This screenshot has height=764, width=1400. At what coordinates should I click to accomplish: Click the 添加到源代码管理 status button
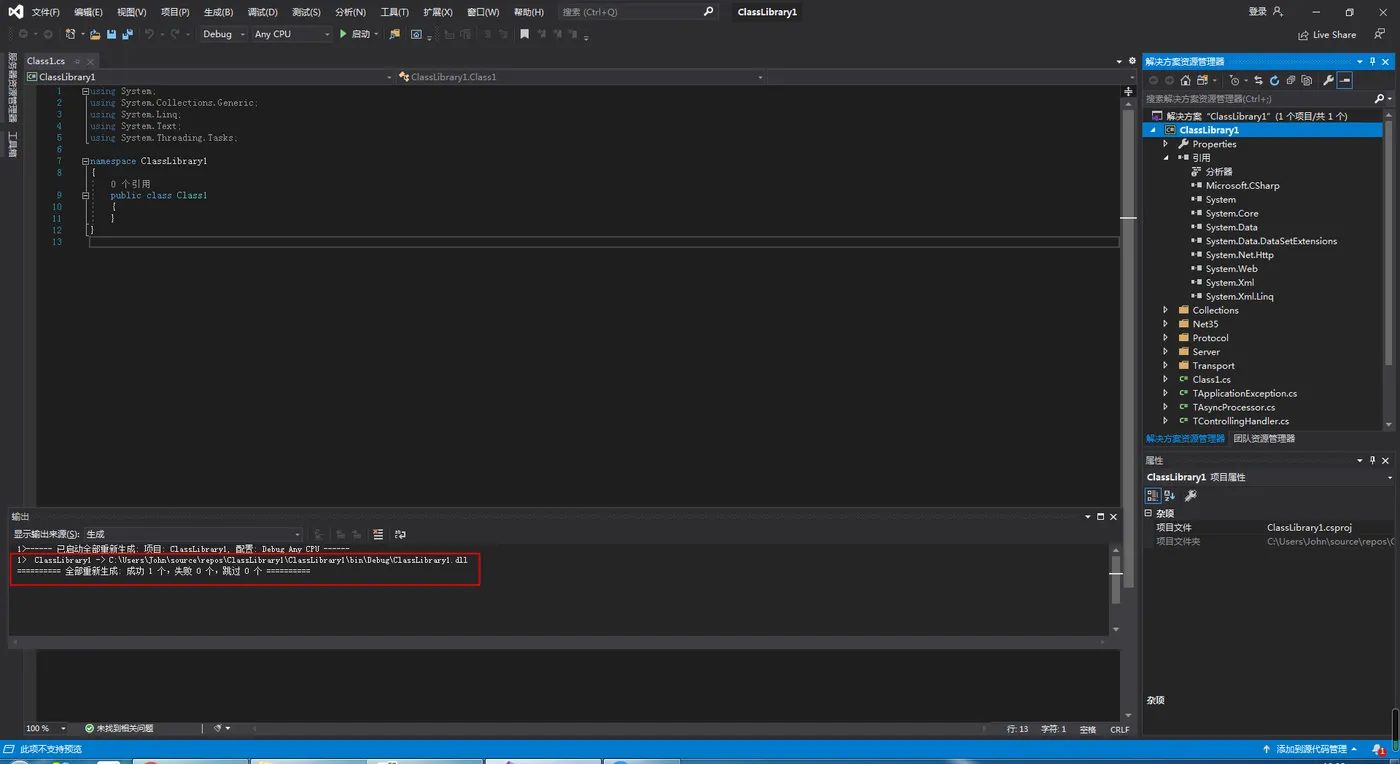click(1310, 749)
